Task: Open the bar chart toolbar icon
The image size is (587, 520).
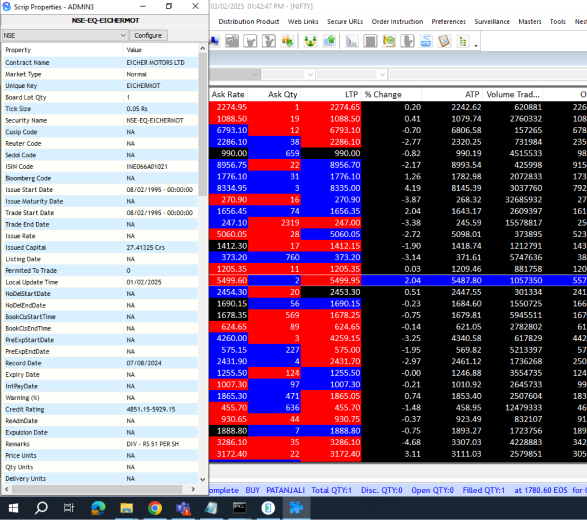Action: [352, 41]
